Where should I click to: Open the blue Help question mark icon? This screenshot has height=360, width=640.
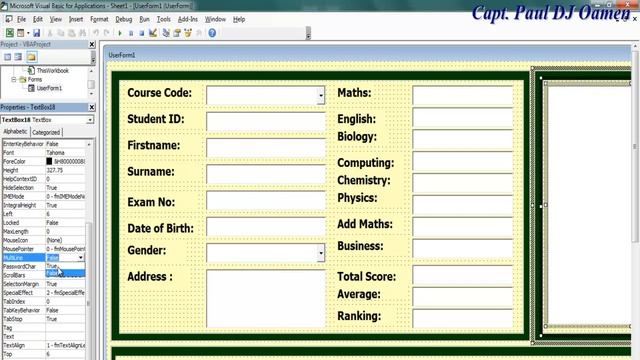(x=212, y=33)
